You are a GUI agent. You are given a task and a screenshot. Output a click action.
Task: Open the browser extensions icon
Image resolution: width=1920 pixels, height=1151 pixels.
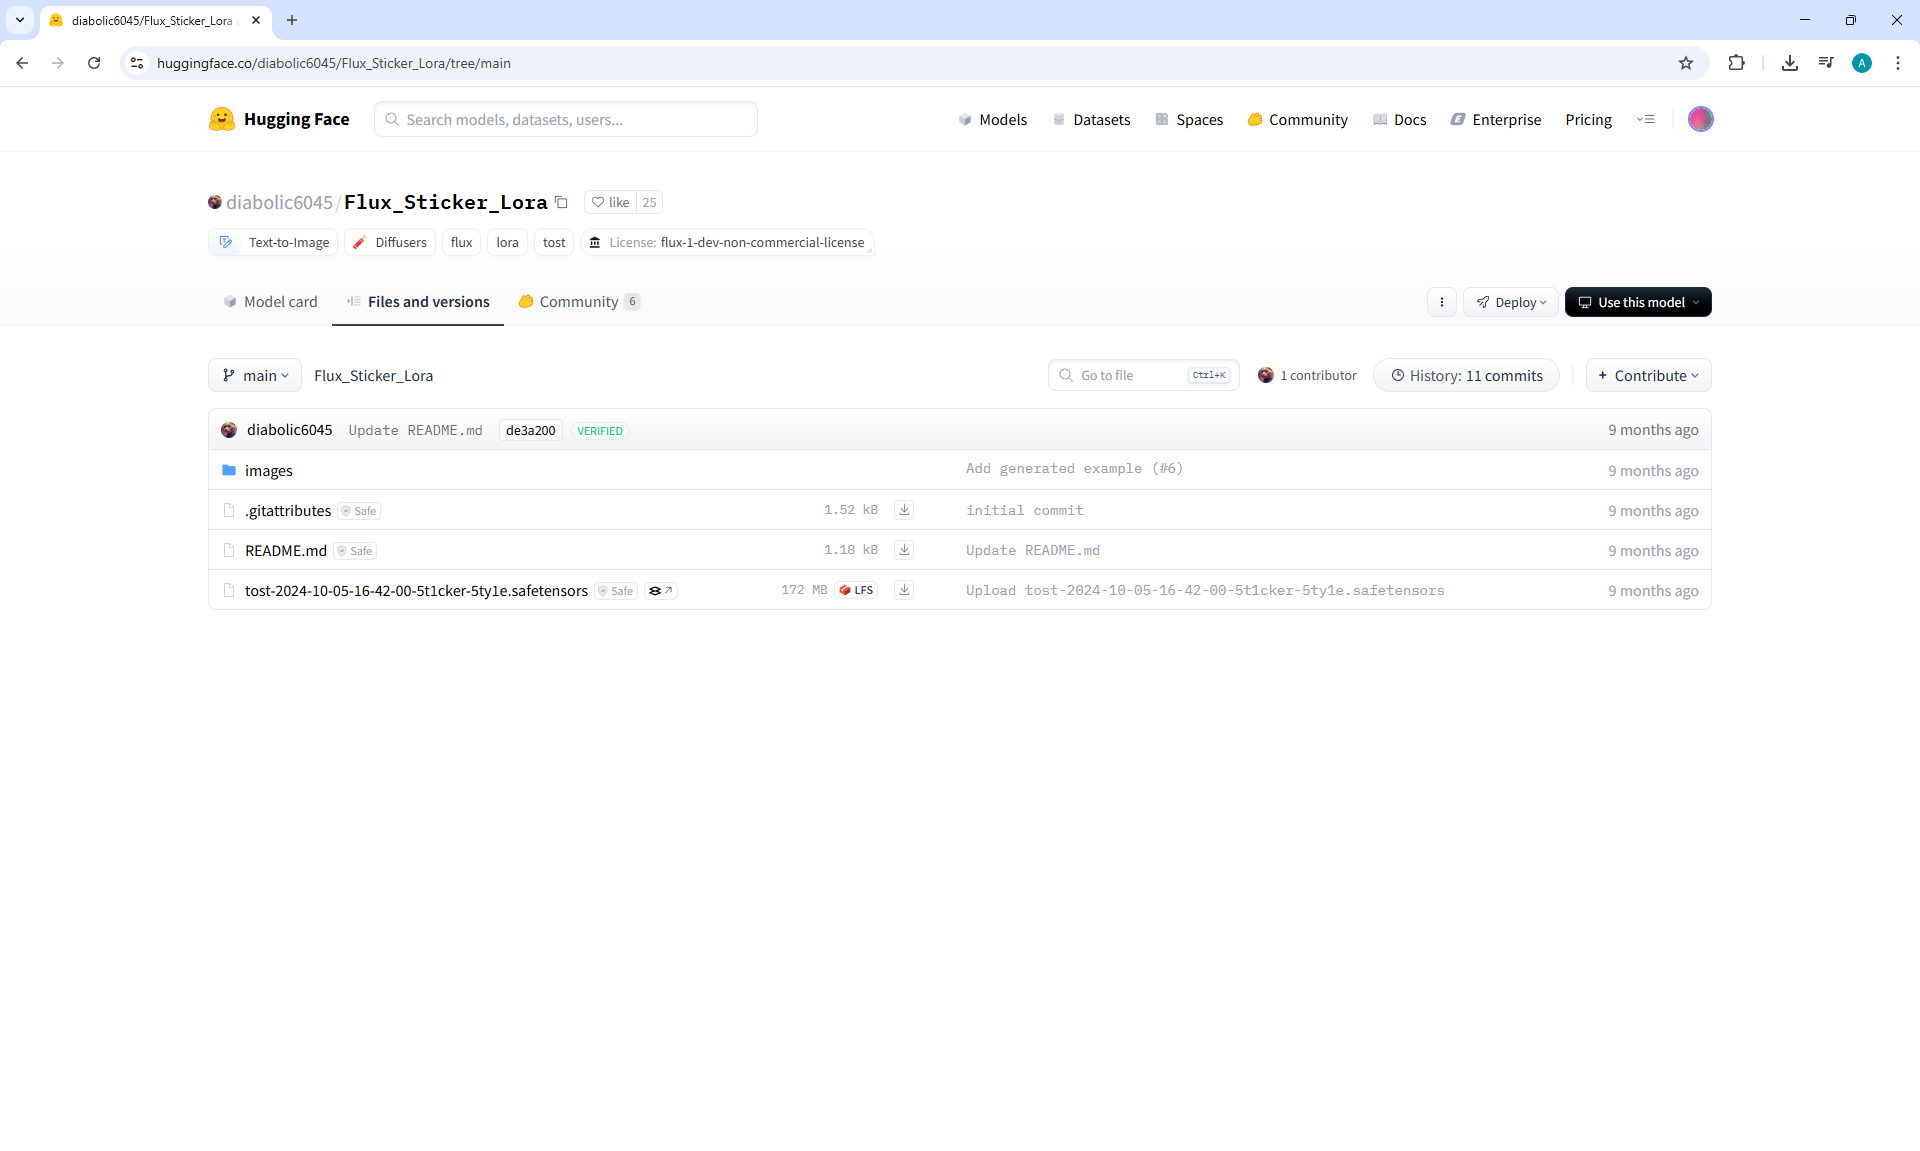click(1736, 63)
